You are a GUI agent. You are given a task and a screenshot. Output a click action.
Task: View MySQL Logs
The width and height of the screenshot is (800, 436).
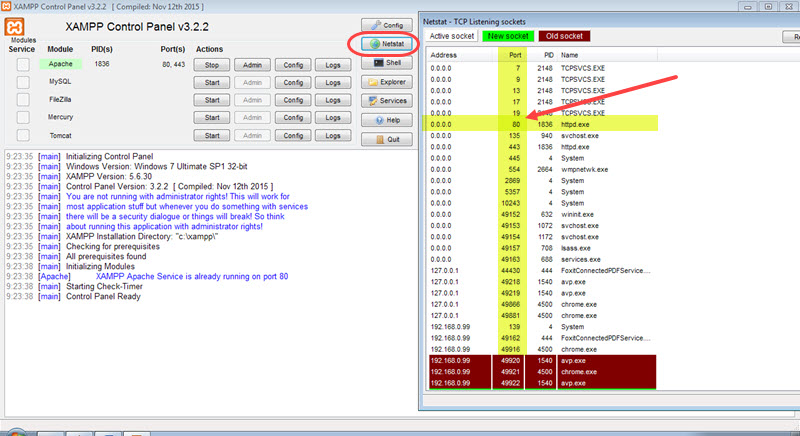tap(333, 83)
